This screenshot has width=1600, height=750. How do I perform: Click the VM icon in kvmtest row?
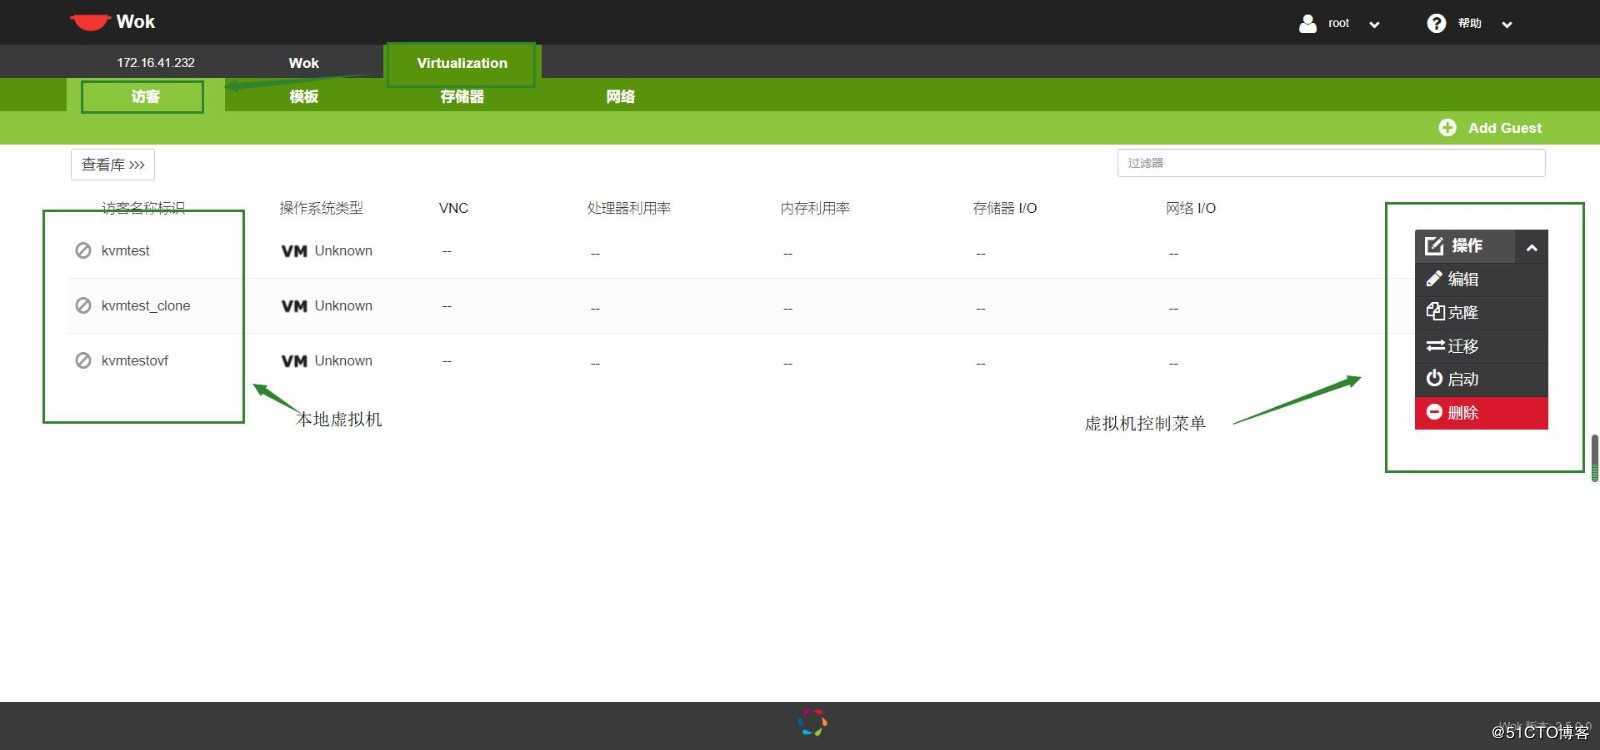294,251
